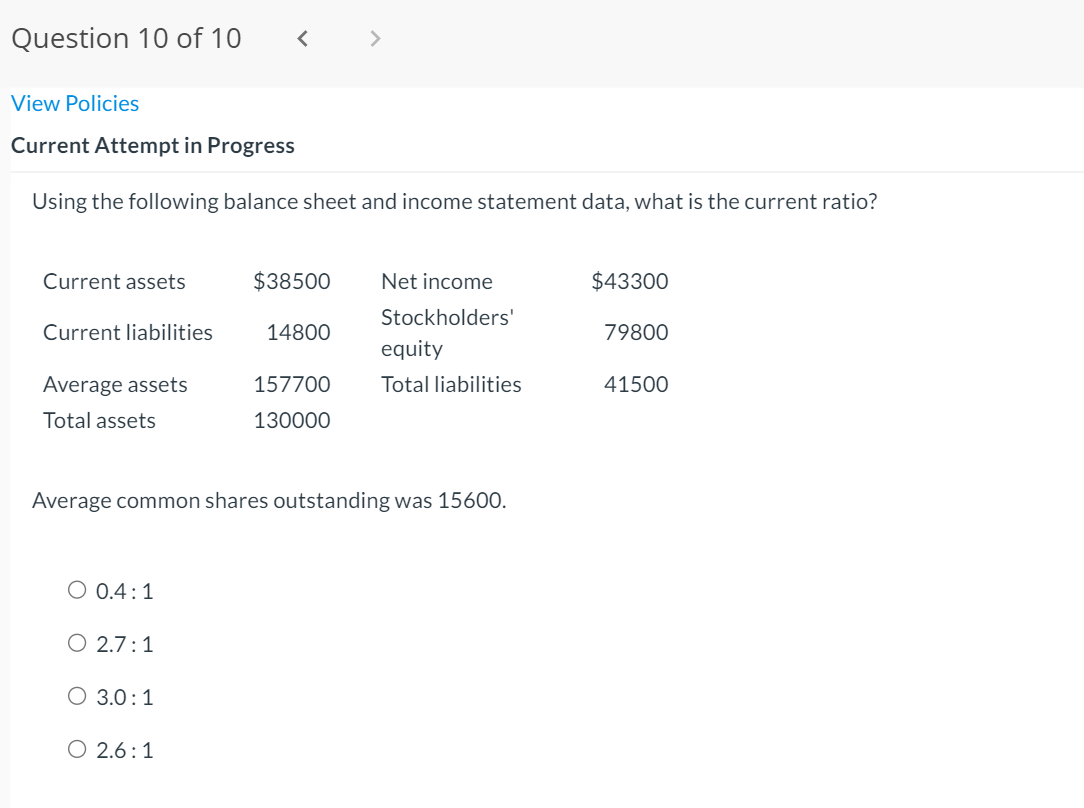Click the Question 10 of 10 heading
This screenshot has width=1084, height=808.
coord(125,38)
